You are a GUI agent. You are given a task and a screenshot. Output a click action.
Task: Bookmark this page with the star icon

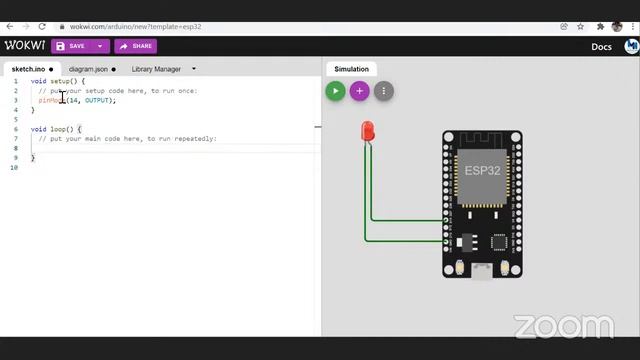pyautogui.click(x=580, y=27)
